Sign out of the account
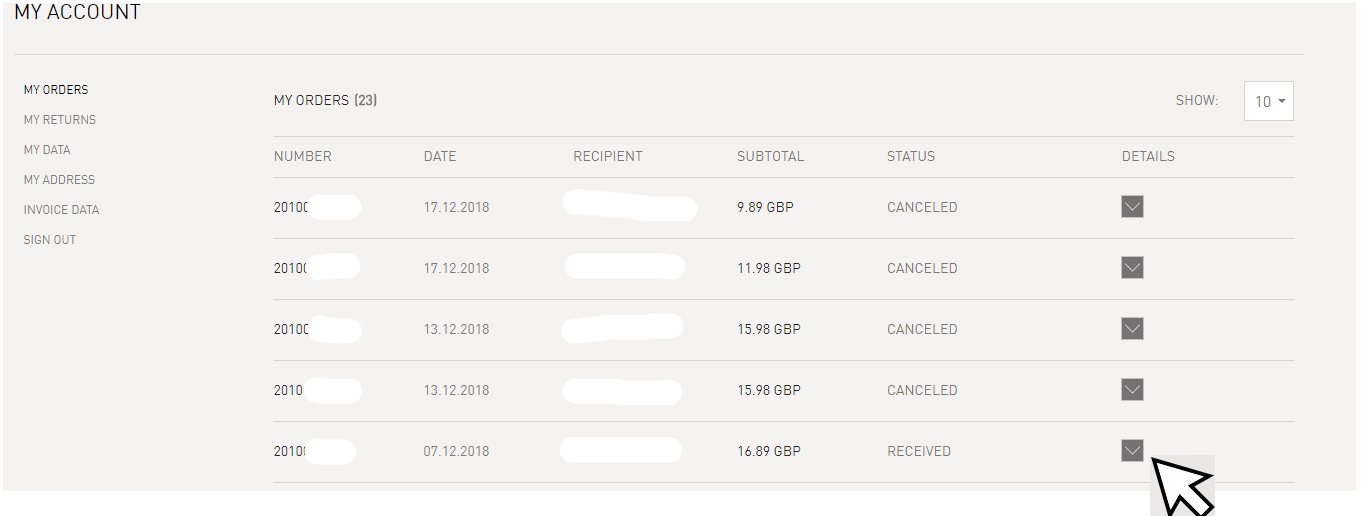 (50, 240)
